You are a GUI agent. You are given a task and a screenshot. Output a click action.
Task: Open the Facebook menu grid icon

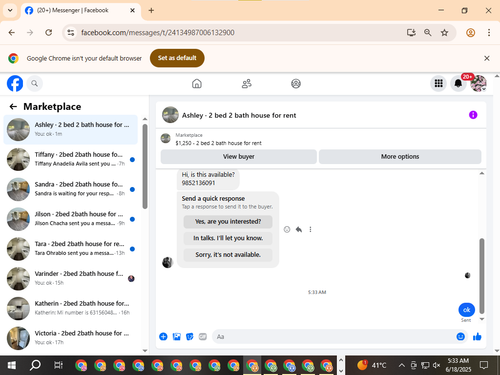pyautogui.click(x=439, y=83)
